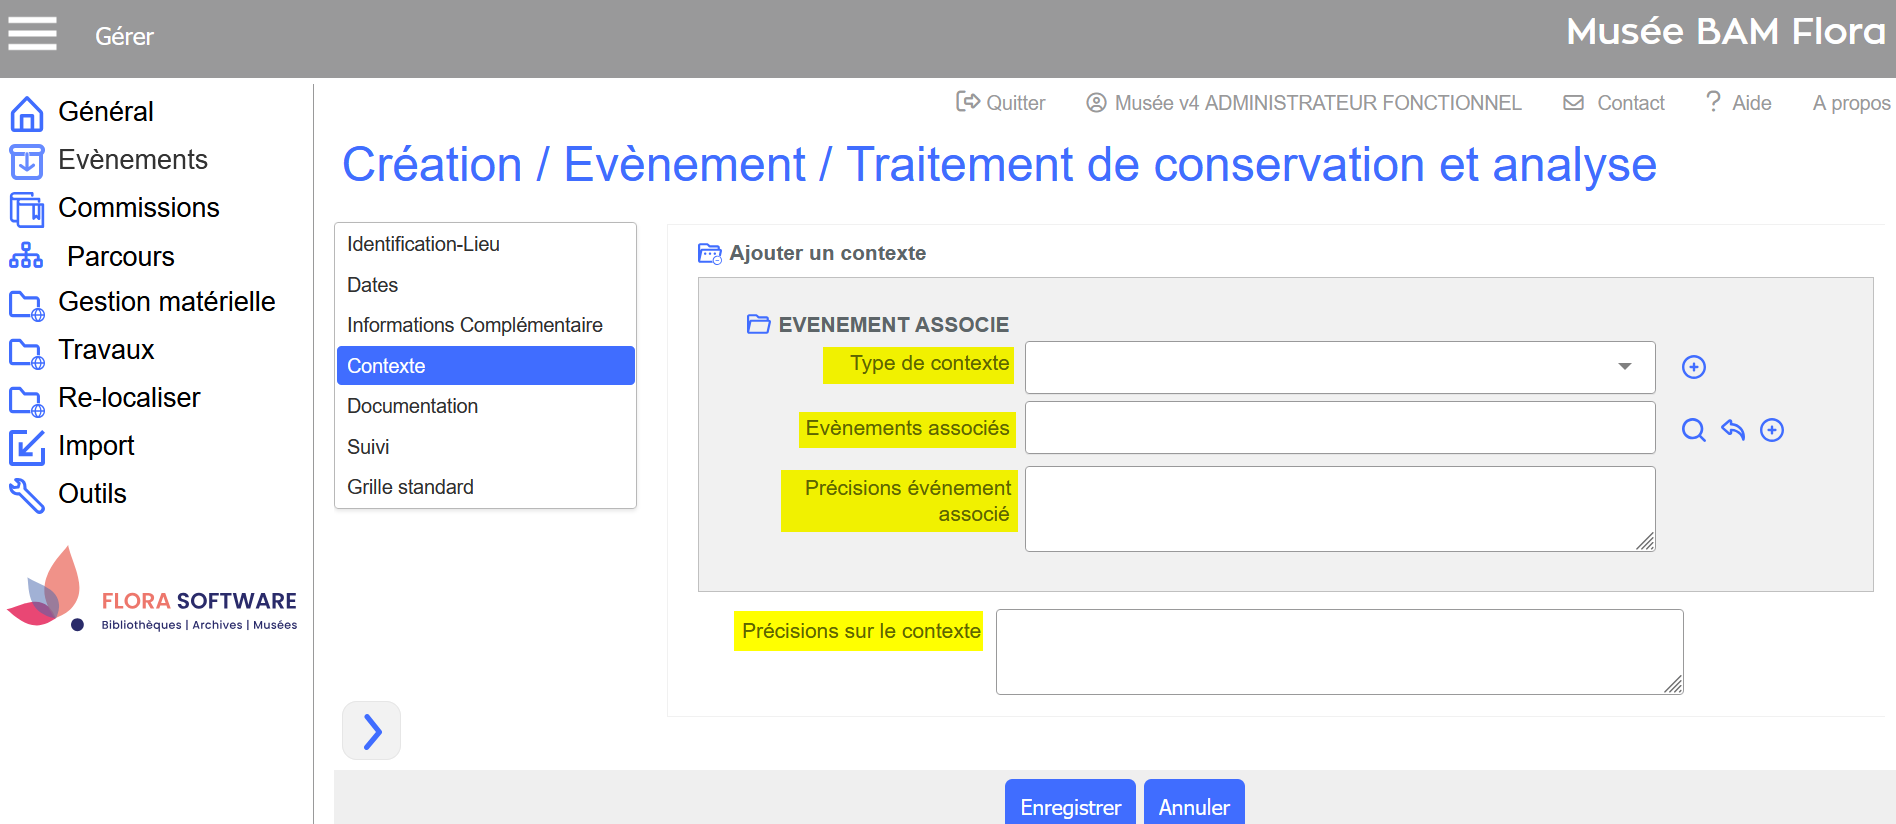Collapse the EVENEMENT ASSOCIE folder section
The width and height of the screenshot is (1896, 824).
pos(758,325)
